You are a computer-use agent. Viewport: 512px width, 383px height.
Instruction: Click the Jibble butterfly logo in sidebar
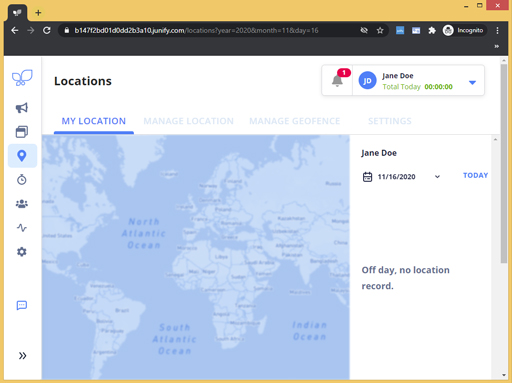(x=22, y=78)
